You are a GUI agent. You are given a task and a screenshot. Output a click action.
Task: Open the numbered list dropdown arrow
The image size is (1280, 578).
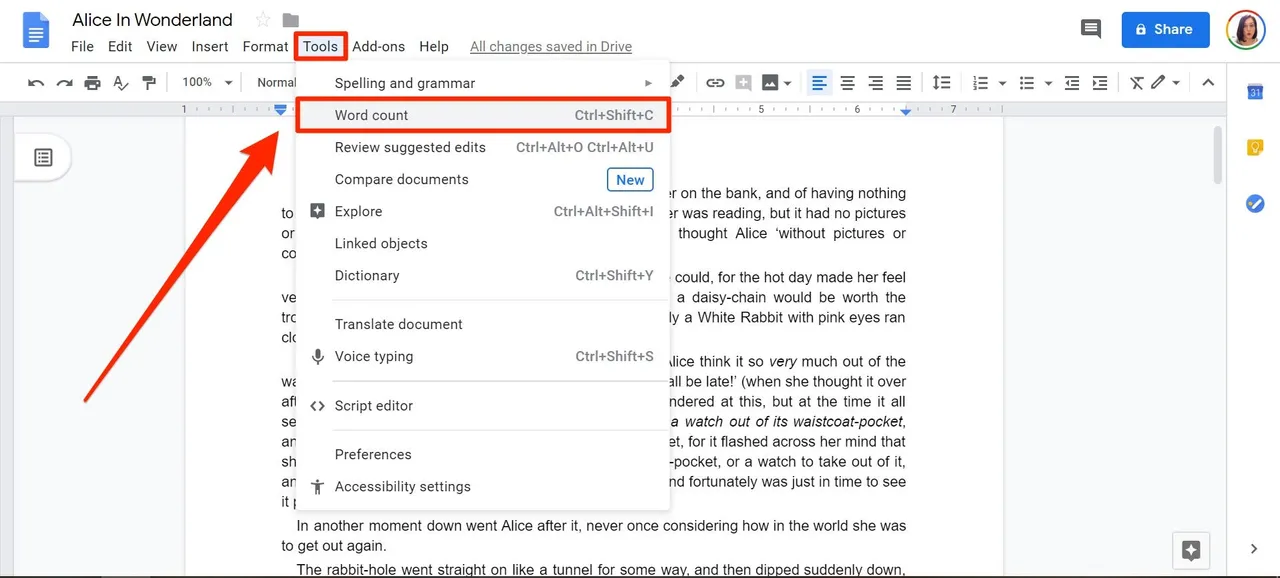click(x=1001, y=83)
